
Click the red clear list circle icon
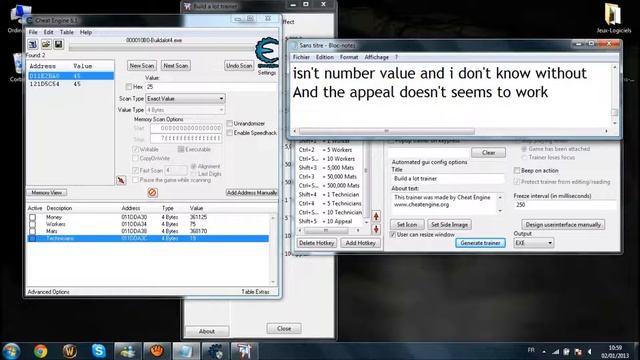pos(152,192)
